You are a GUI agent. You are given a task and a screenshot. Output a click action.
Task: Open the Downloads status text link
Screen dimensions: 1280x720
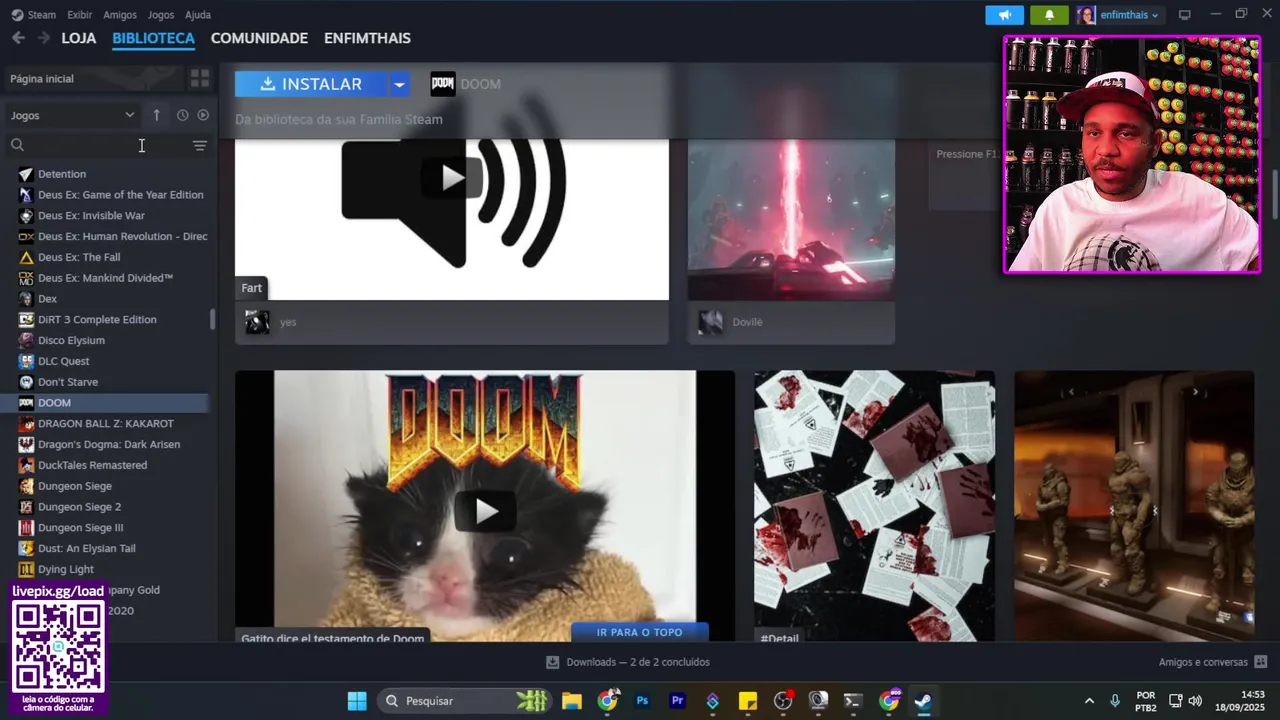click(638, 662)
